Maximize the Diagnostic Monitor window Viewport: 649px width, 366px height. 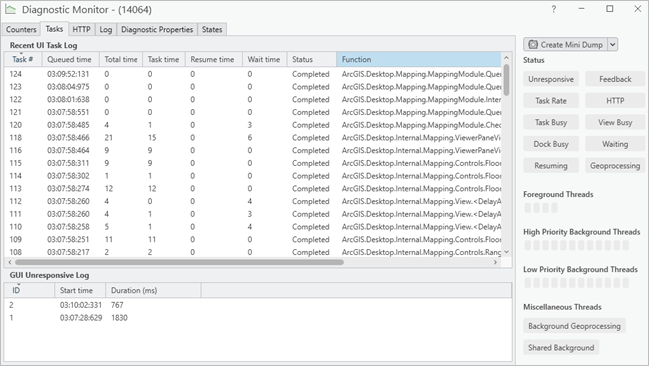[610, 9]
